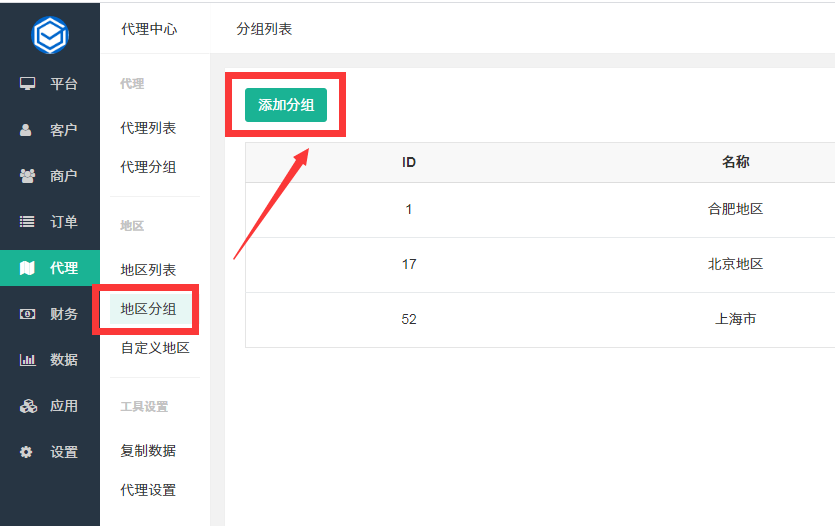
Task: Click the hexagon logo icon at top
Action: pyautogui.click(x=50, y=35)
